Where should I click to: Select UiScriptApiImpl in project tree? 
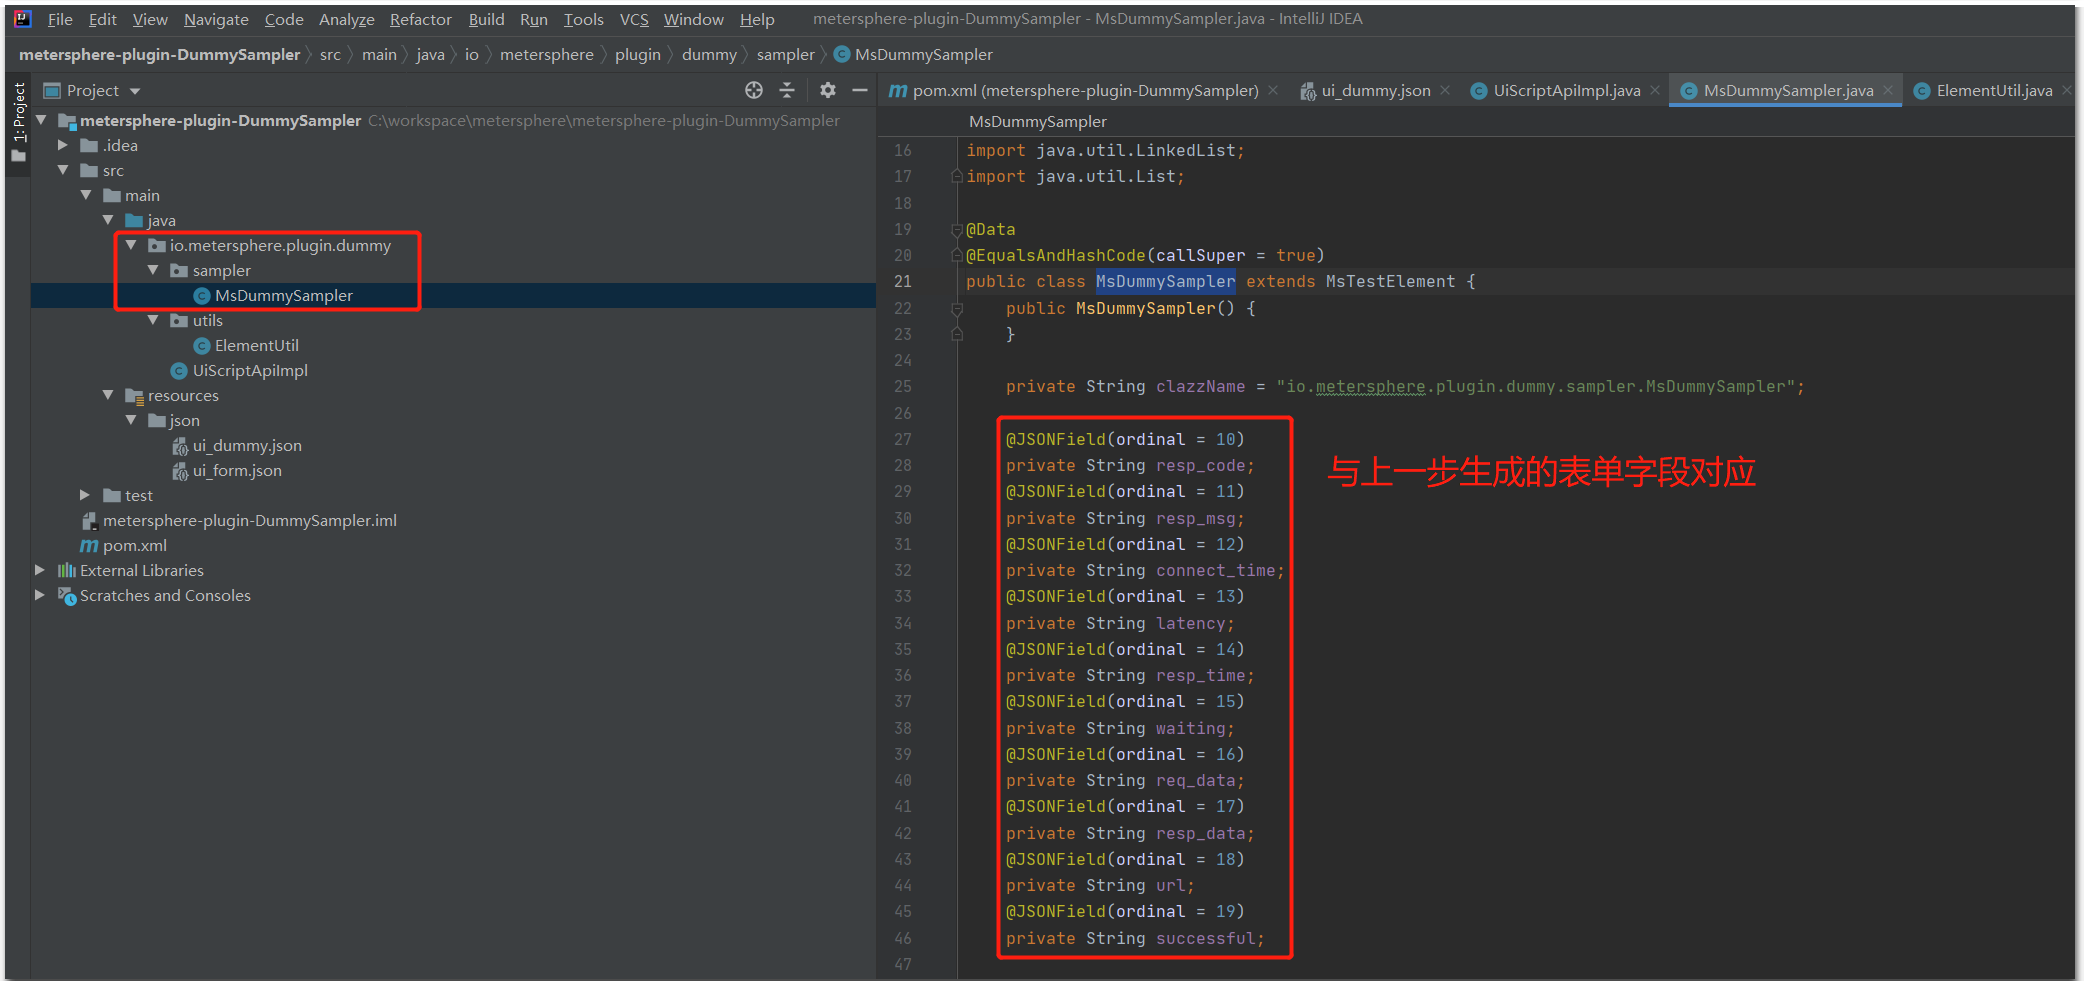tap(250, 370)
